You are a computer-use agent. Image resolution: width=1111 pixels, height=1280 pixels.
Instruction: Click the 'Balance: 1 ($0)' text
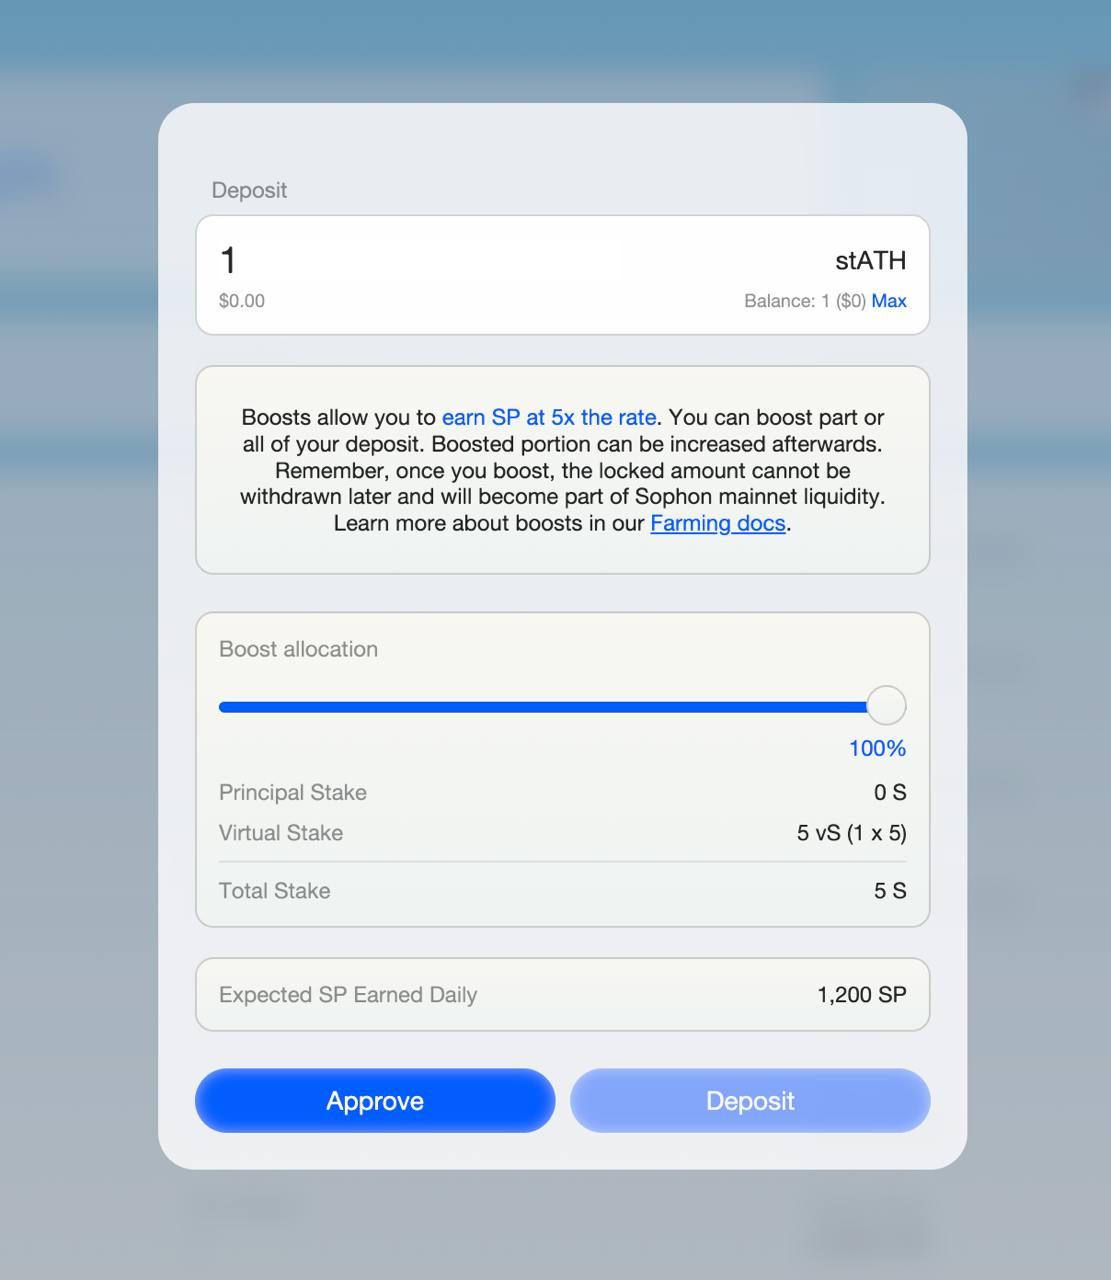[804, 301]
